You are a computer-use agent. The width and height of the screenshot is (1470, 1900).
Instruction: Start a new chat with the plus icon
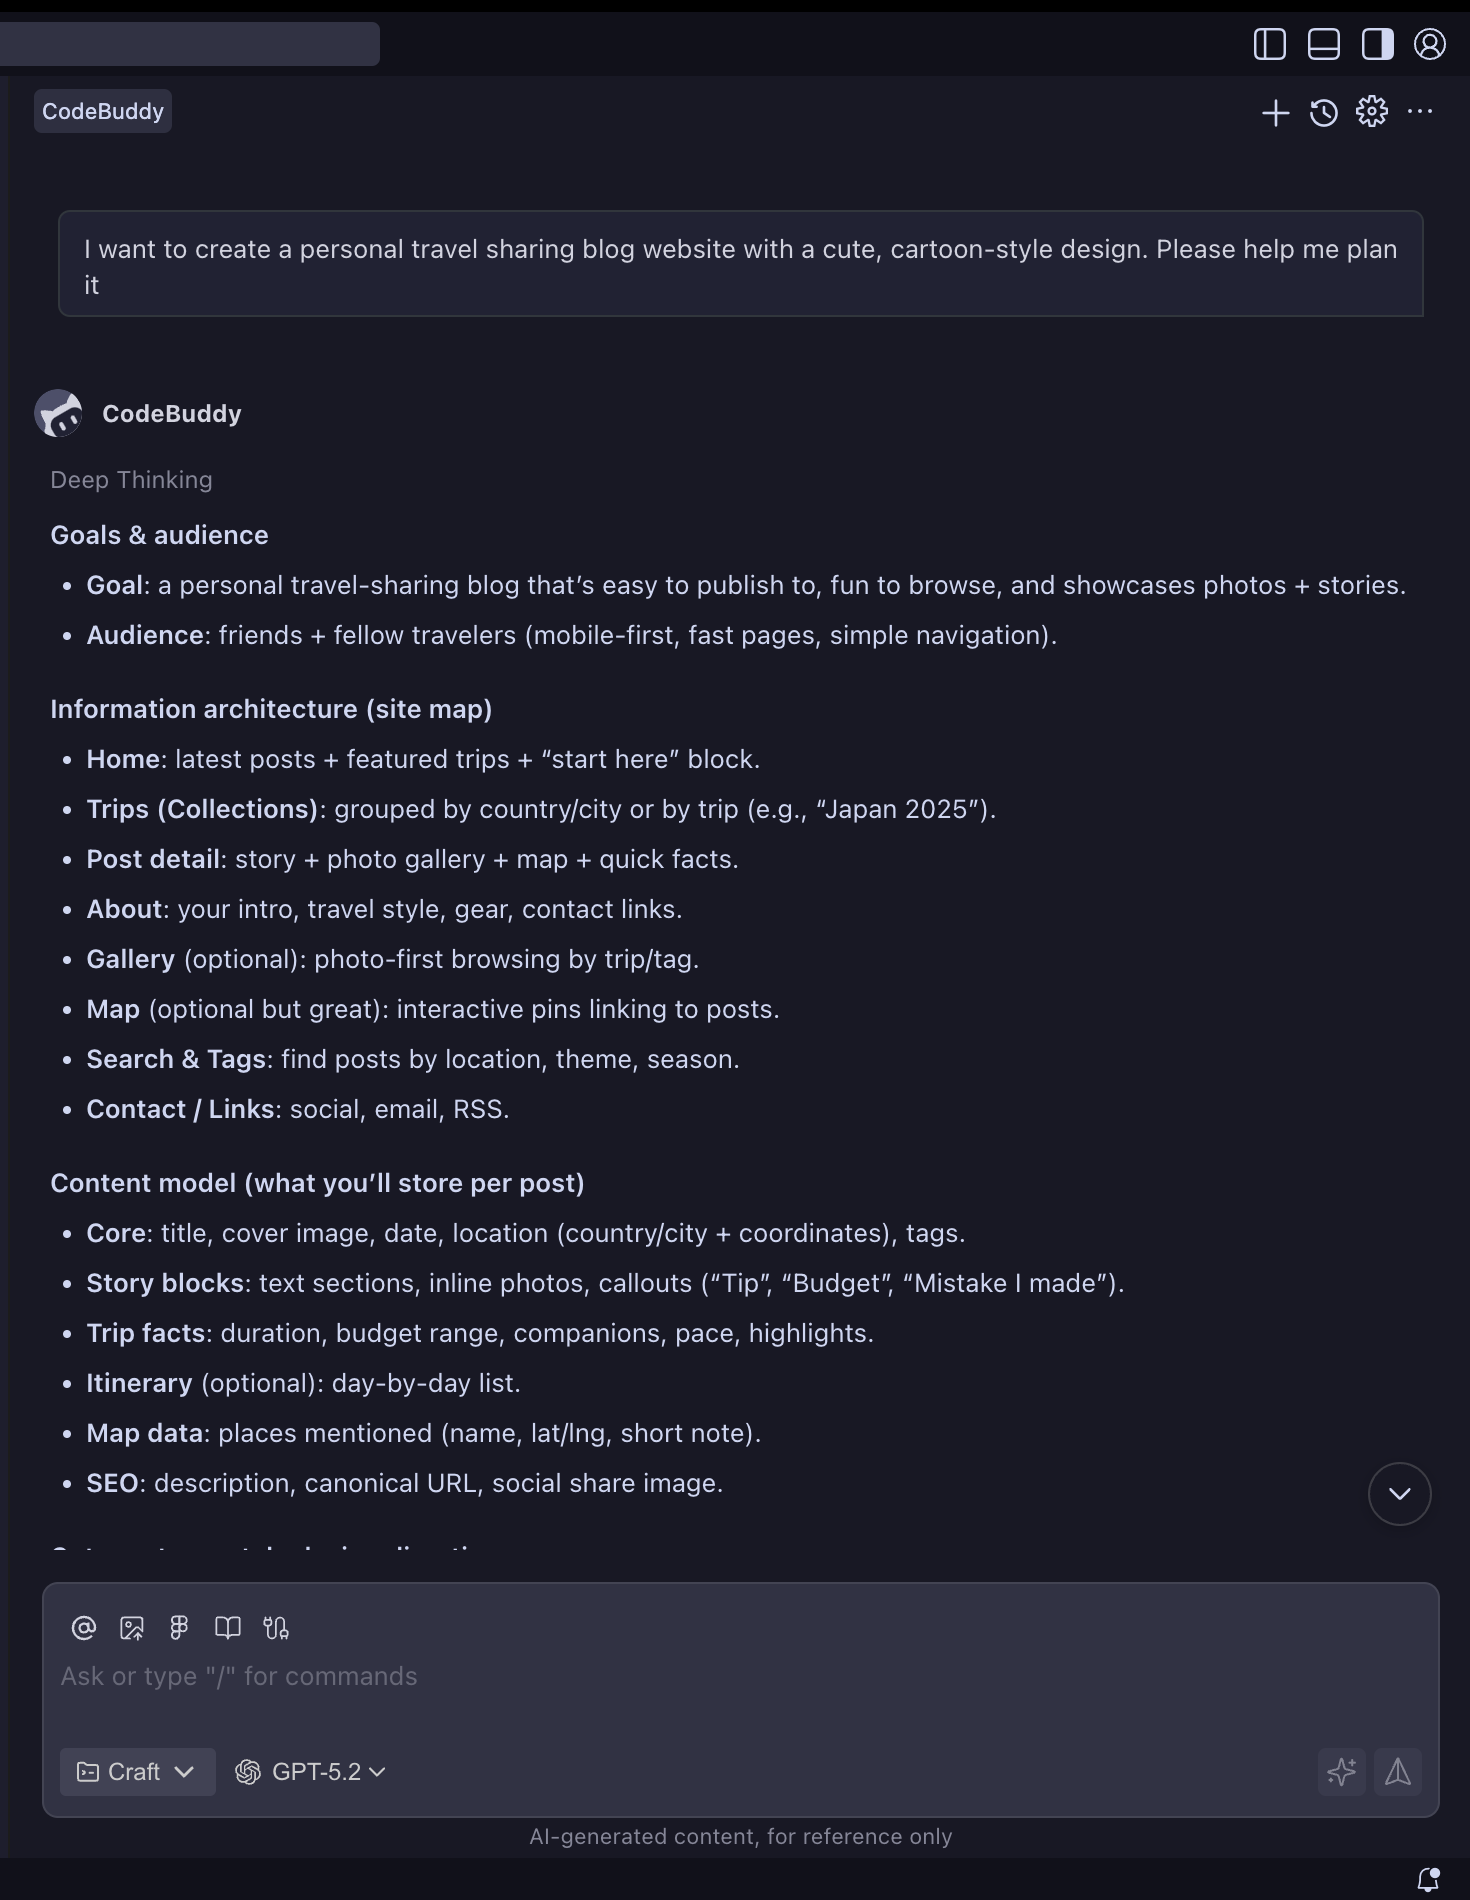click(1276, 113)
